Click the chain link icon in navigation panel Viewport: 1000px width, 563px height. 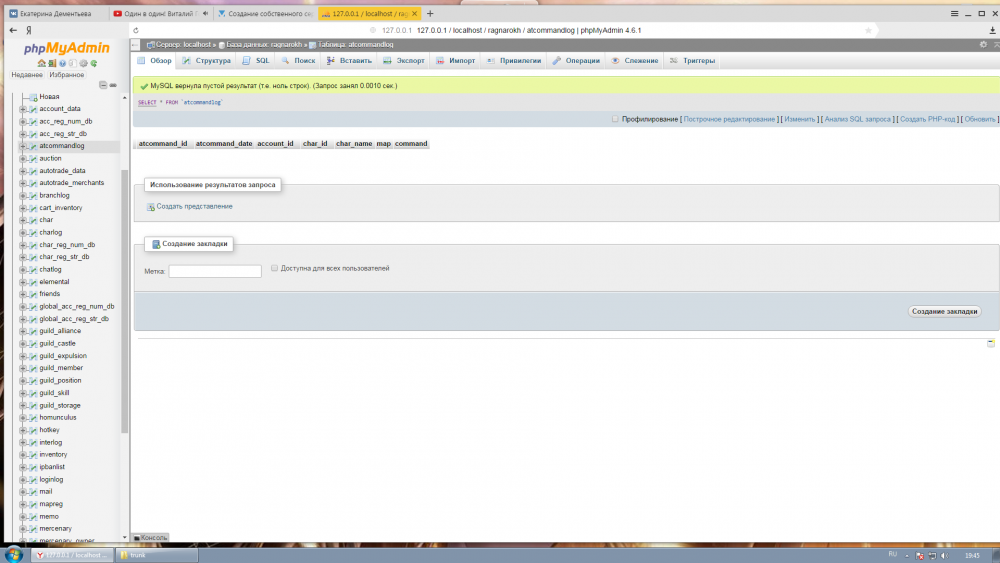113,85
